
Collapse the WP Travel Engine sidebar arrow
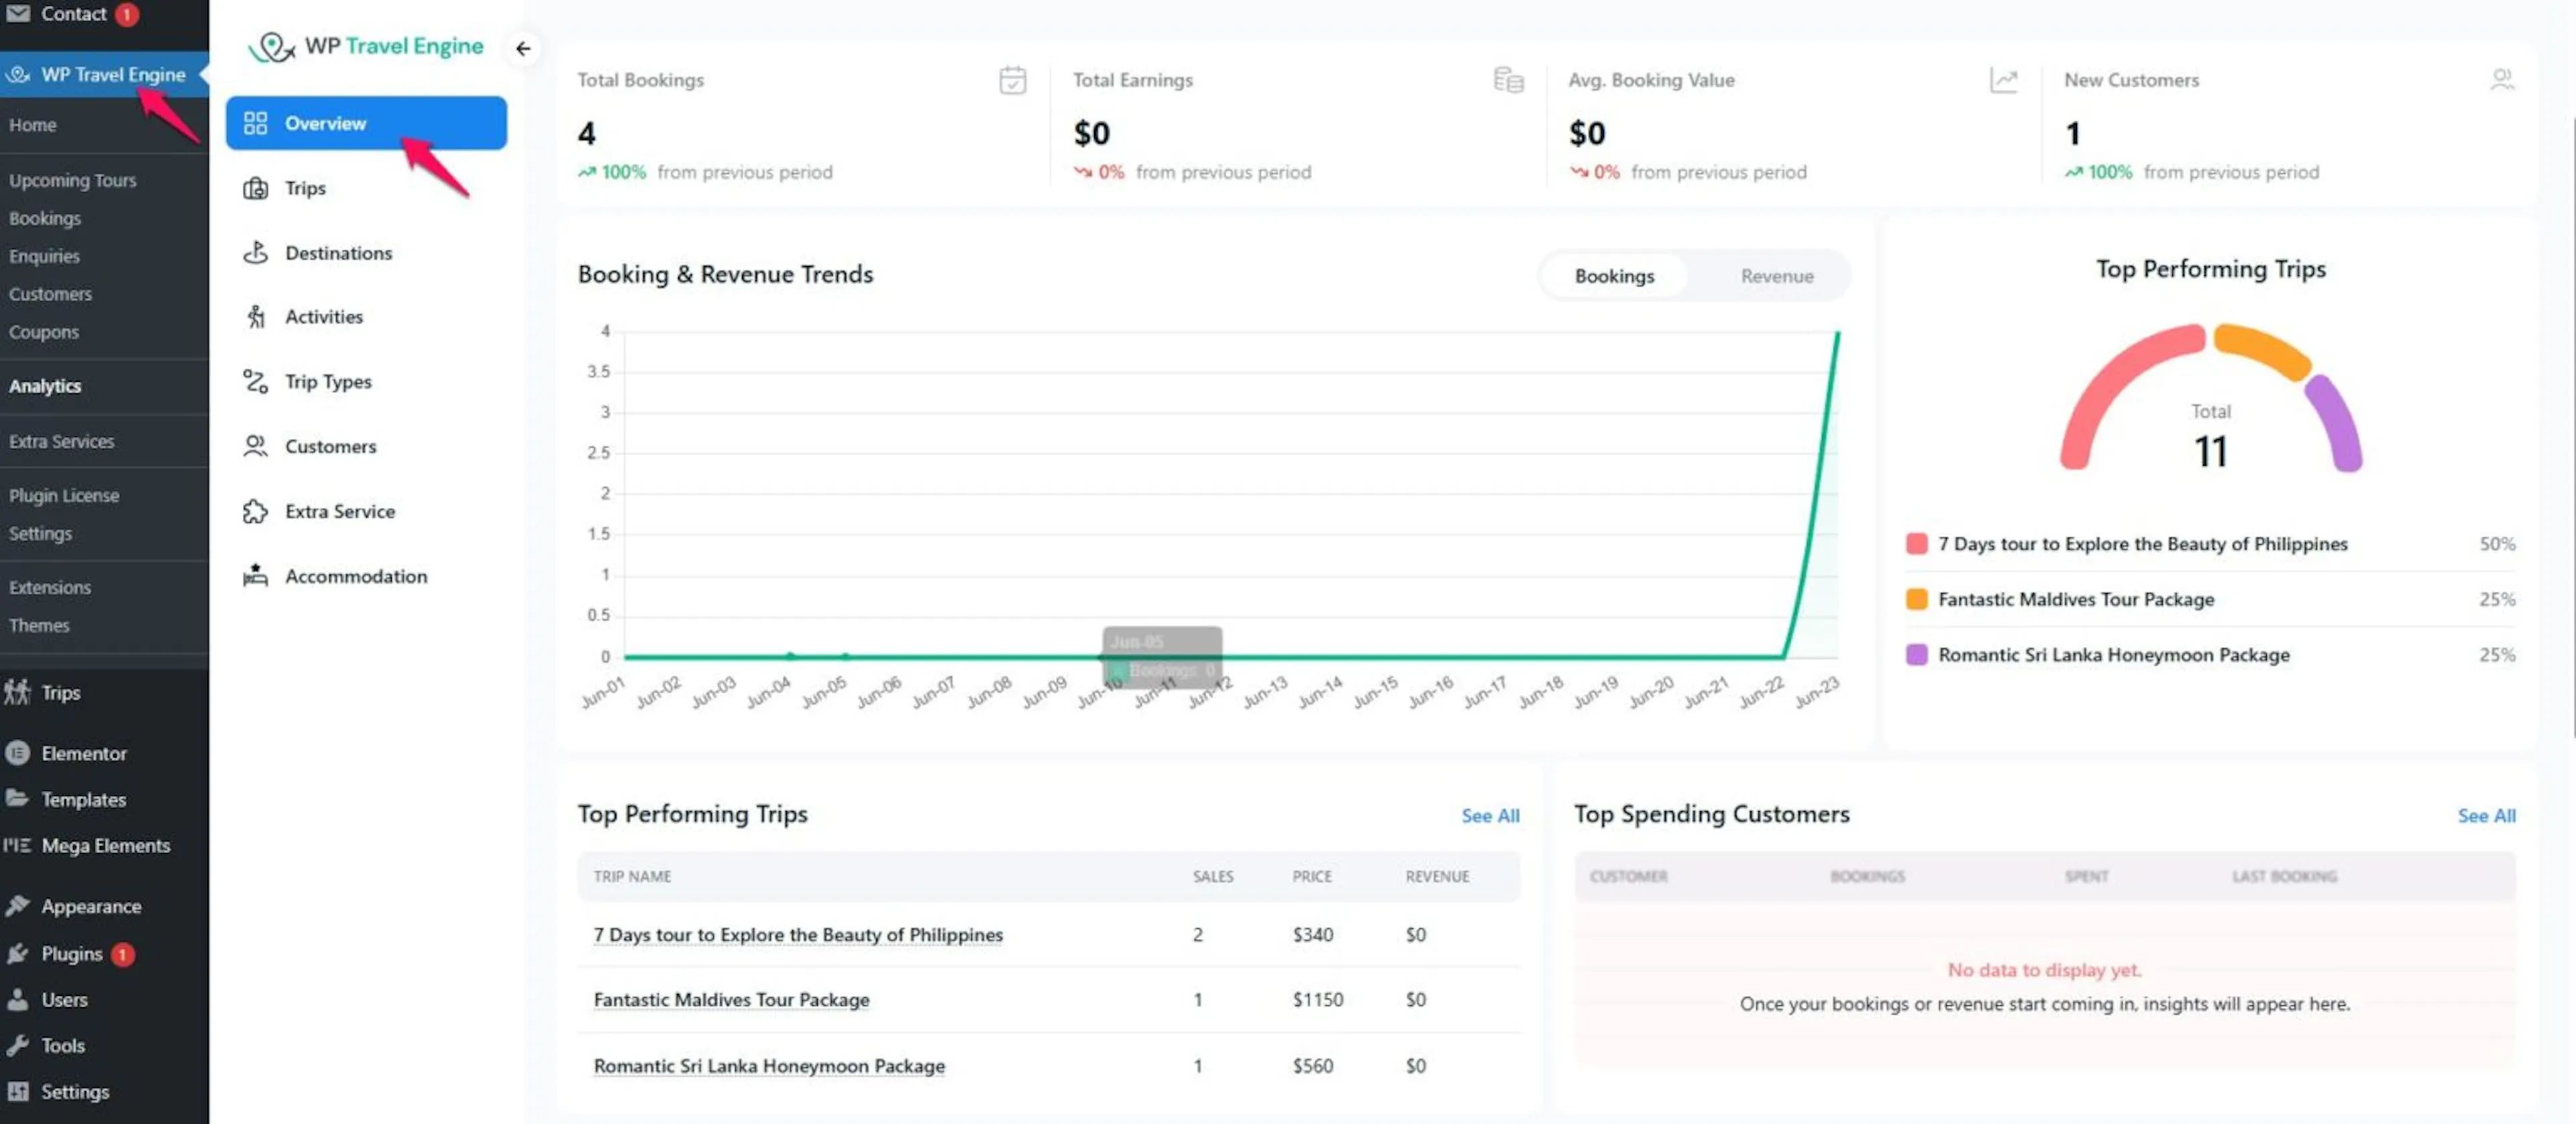coord(523,48)
